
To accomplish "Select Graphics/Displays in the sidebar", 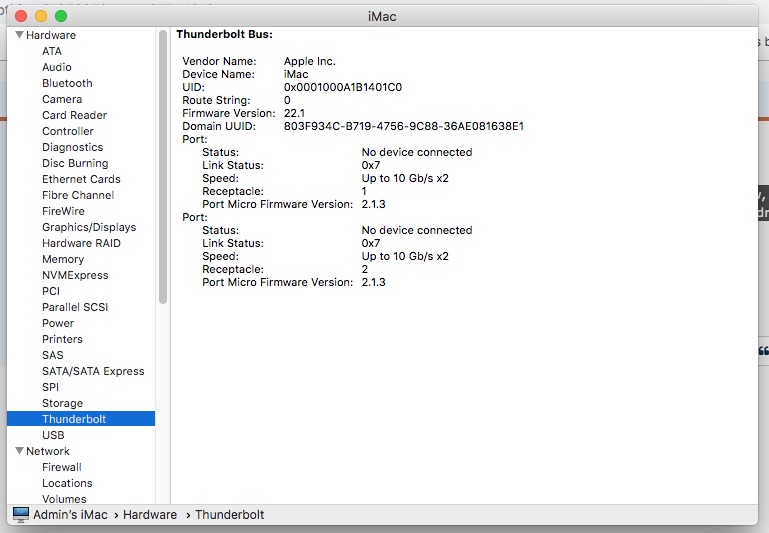I will point(89,227).
